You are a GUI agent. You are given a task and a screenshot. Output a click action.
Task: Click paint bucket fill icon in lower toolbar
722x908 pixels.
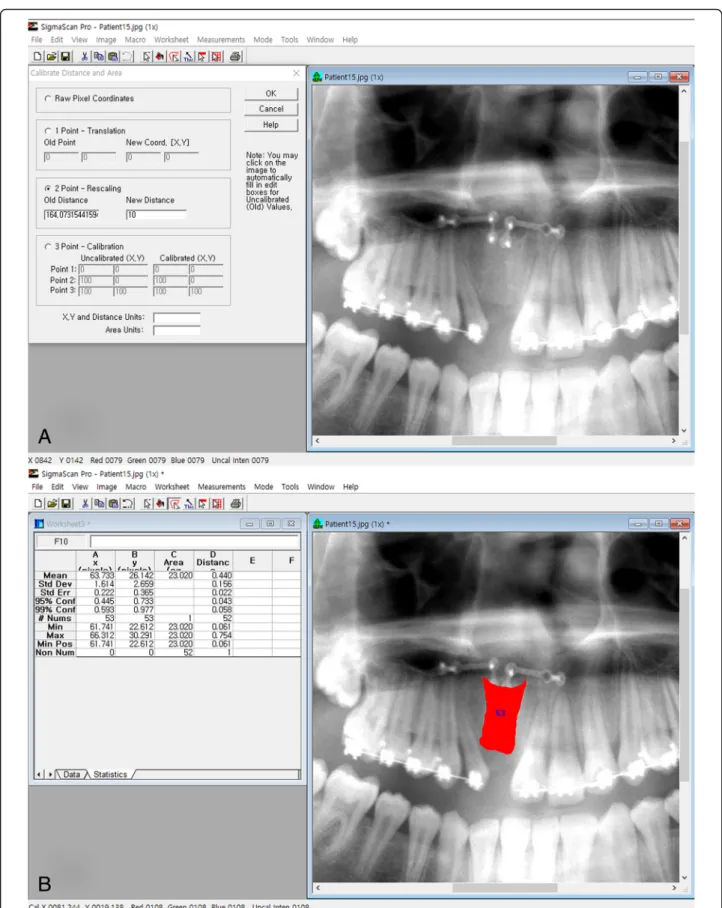[160, 503]
